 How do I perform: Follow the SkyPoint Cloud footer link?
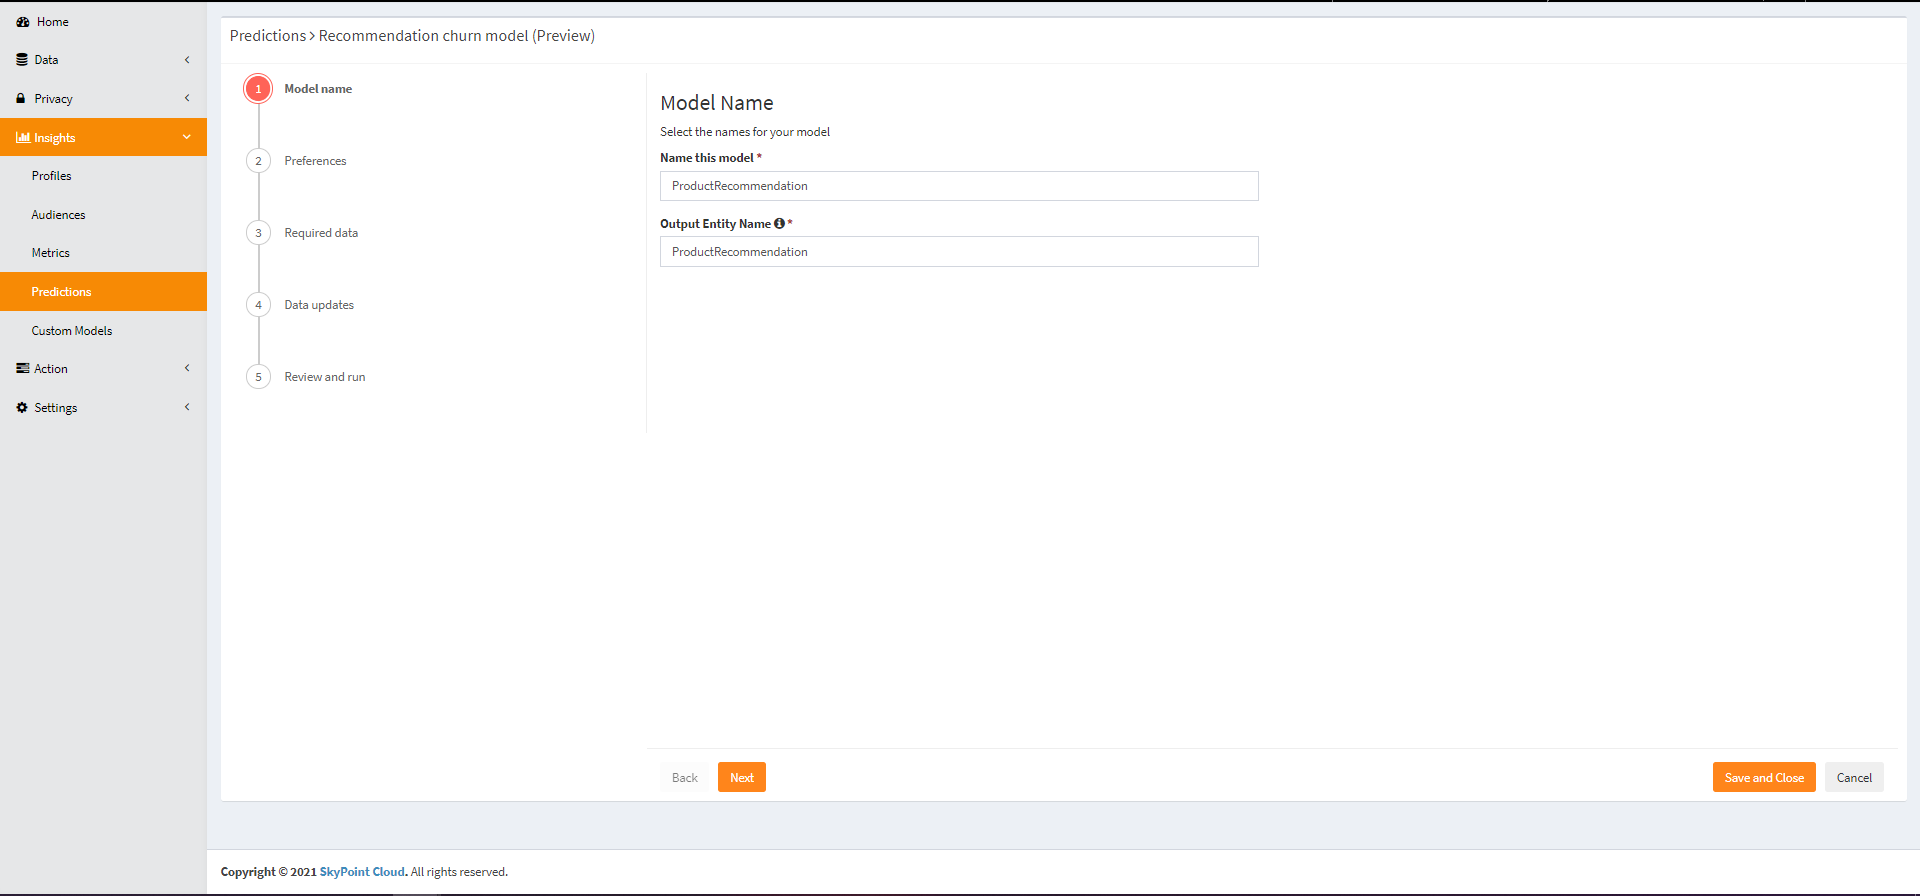362,872
